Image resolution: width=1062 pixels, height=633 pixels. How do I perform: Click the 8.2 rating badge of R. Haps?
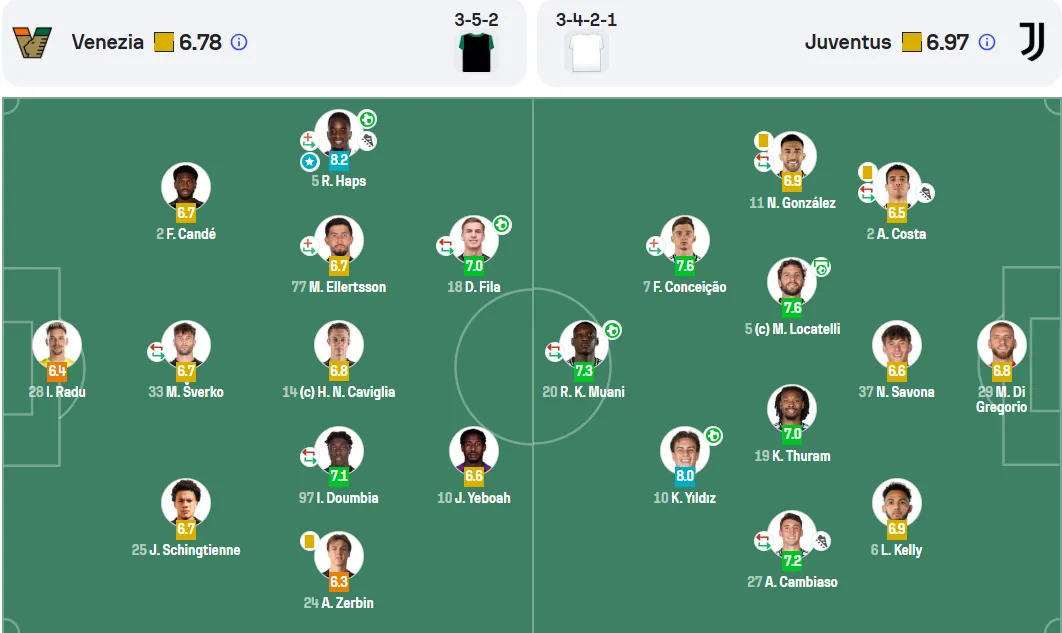(x=339, y=160)
